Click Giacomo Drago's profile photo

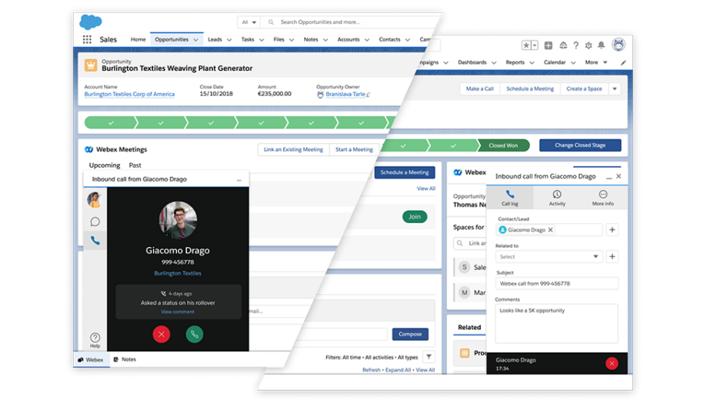[x=178, y=220]
